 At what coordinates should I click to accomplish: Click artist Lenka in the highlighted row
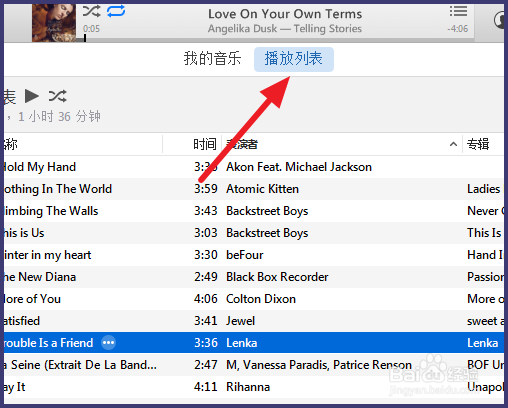pos(242,343)
